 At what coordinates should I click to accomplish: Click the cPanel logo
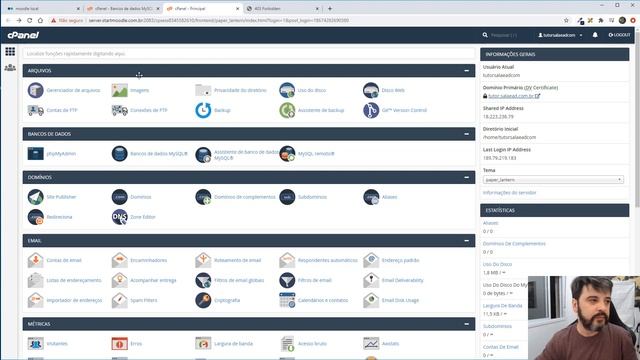click(x=23, y=36)
